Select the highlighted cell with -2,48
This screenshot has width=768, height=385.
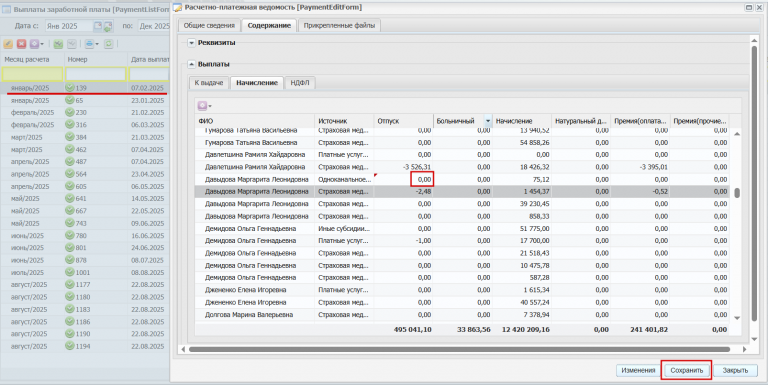(404, 192)
